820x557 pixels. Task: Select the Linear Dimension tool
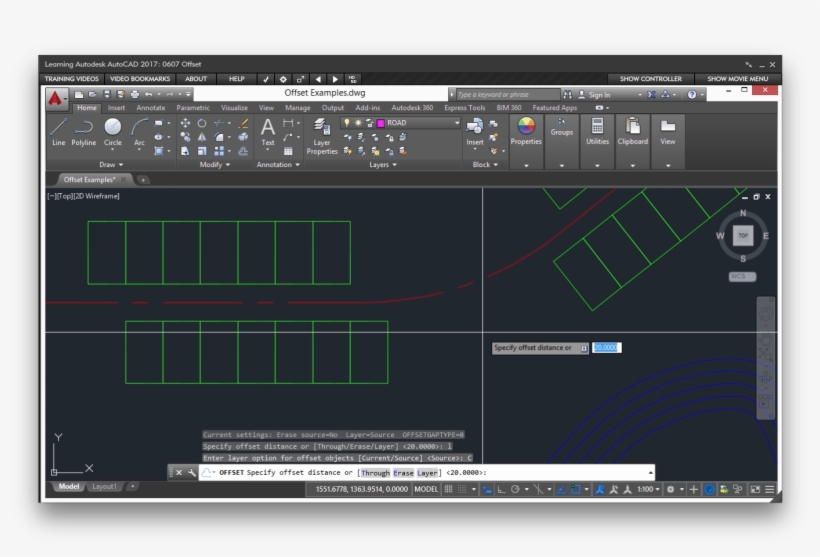coord(288,123)
